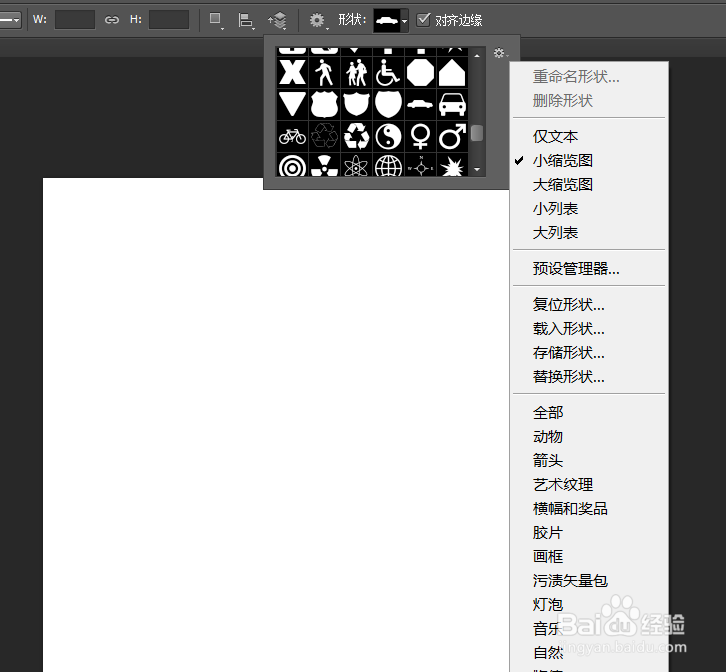Select the globe grid shape

coord(388,165)
